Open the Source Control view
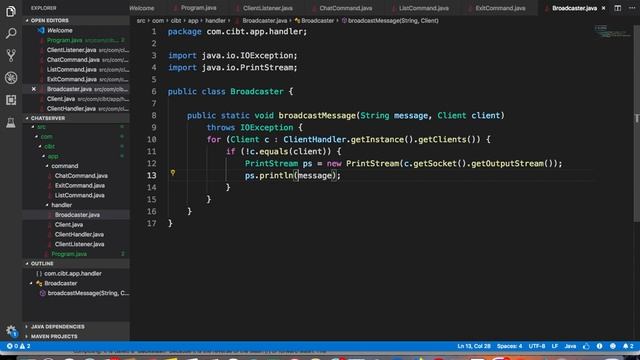The width and height of the screenshot is (640, 360). [x=11, y=55]
